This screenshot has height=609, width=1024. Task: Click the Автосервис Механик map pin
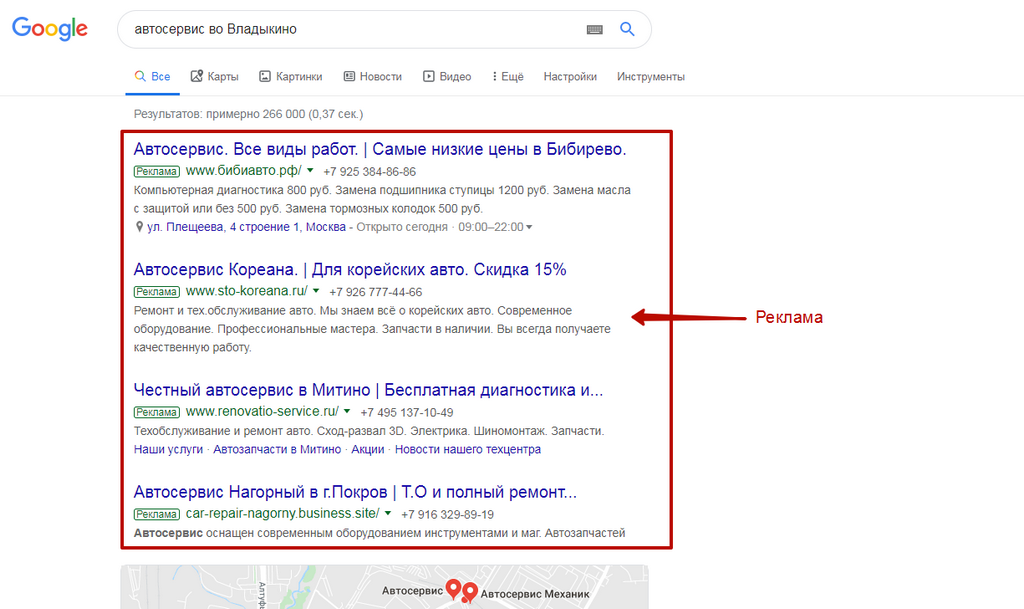(469, 591)
